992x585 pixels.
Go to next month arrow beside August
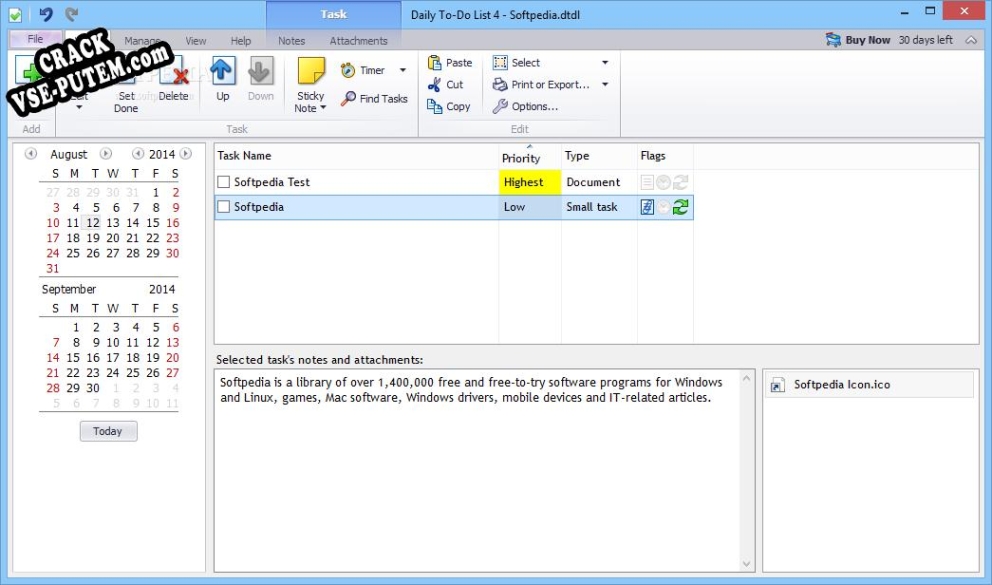tap(106, 154)
